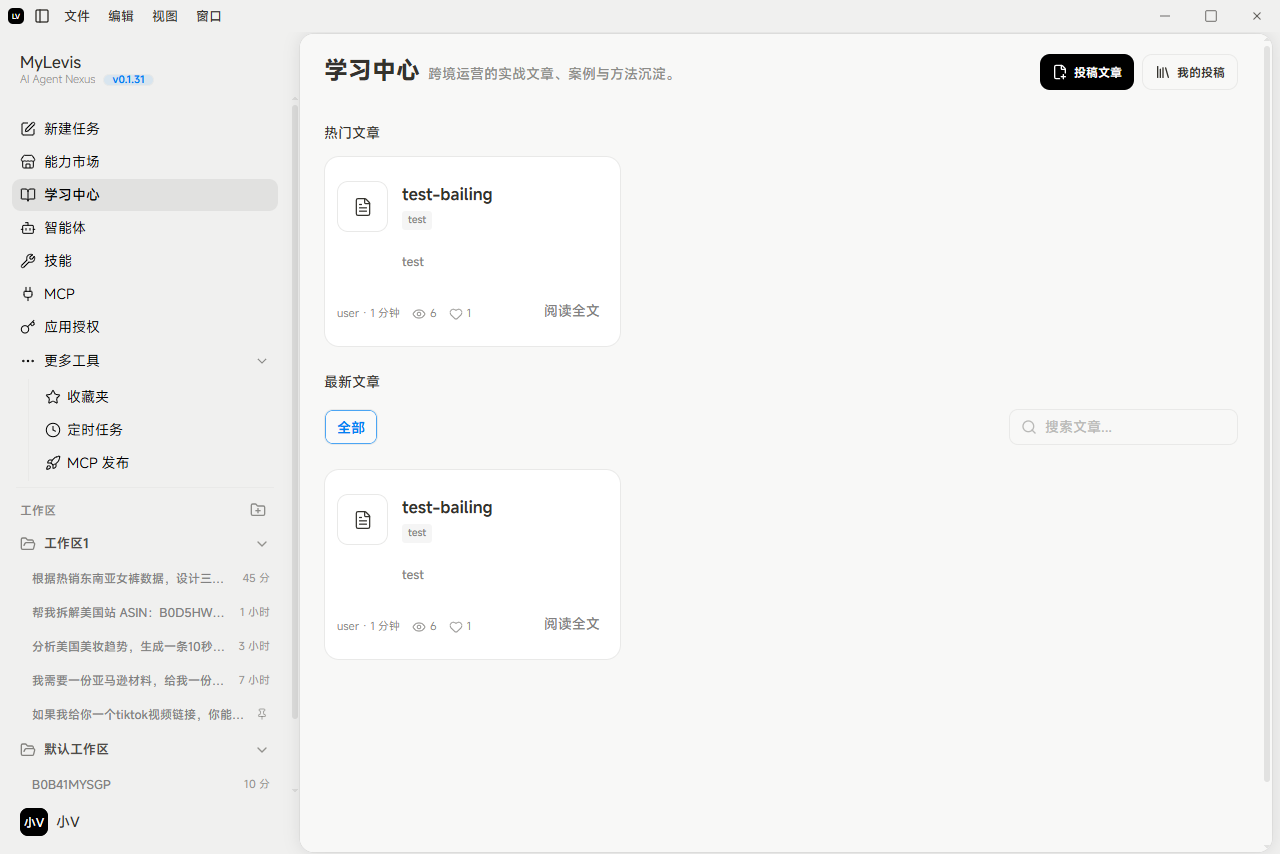
Task: Click the 投稿文章 button
Action: tap(1087, 72)
